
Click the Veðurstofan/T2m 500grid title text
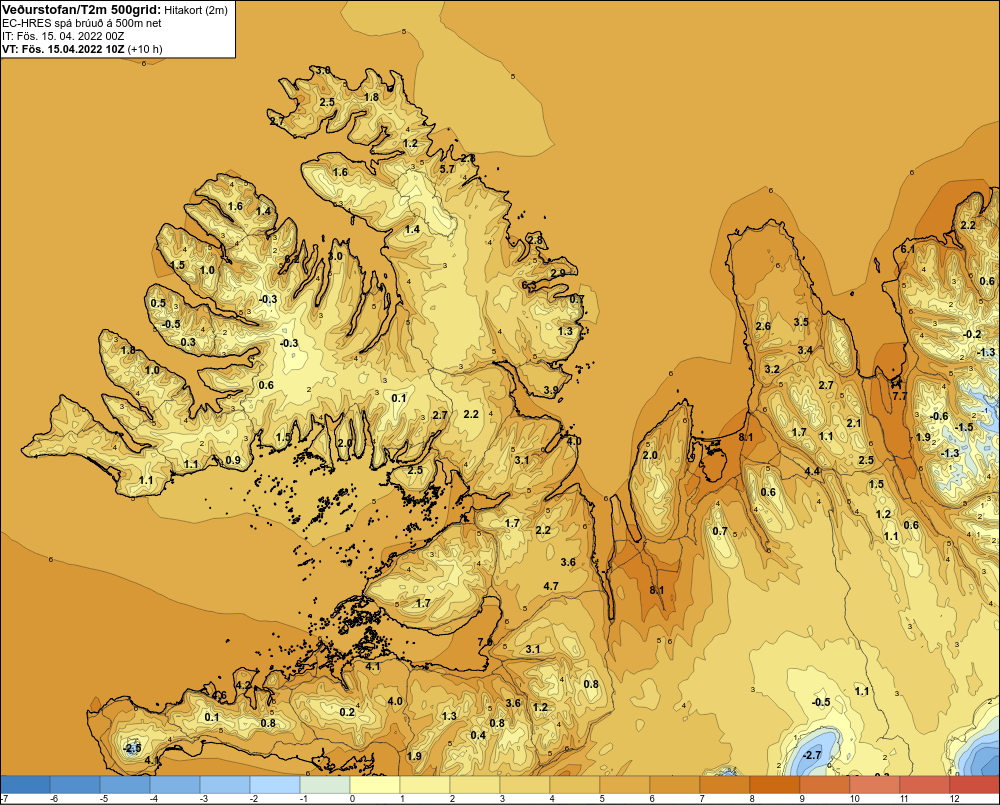[81, 10]
